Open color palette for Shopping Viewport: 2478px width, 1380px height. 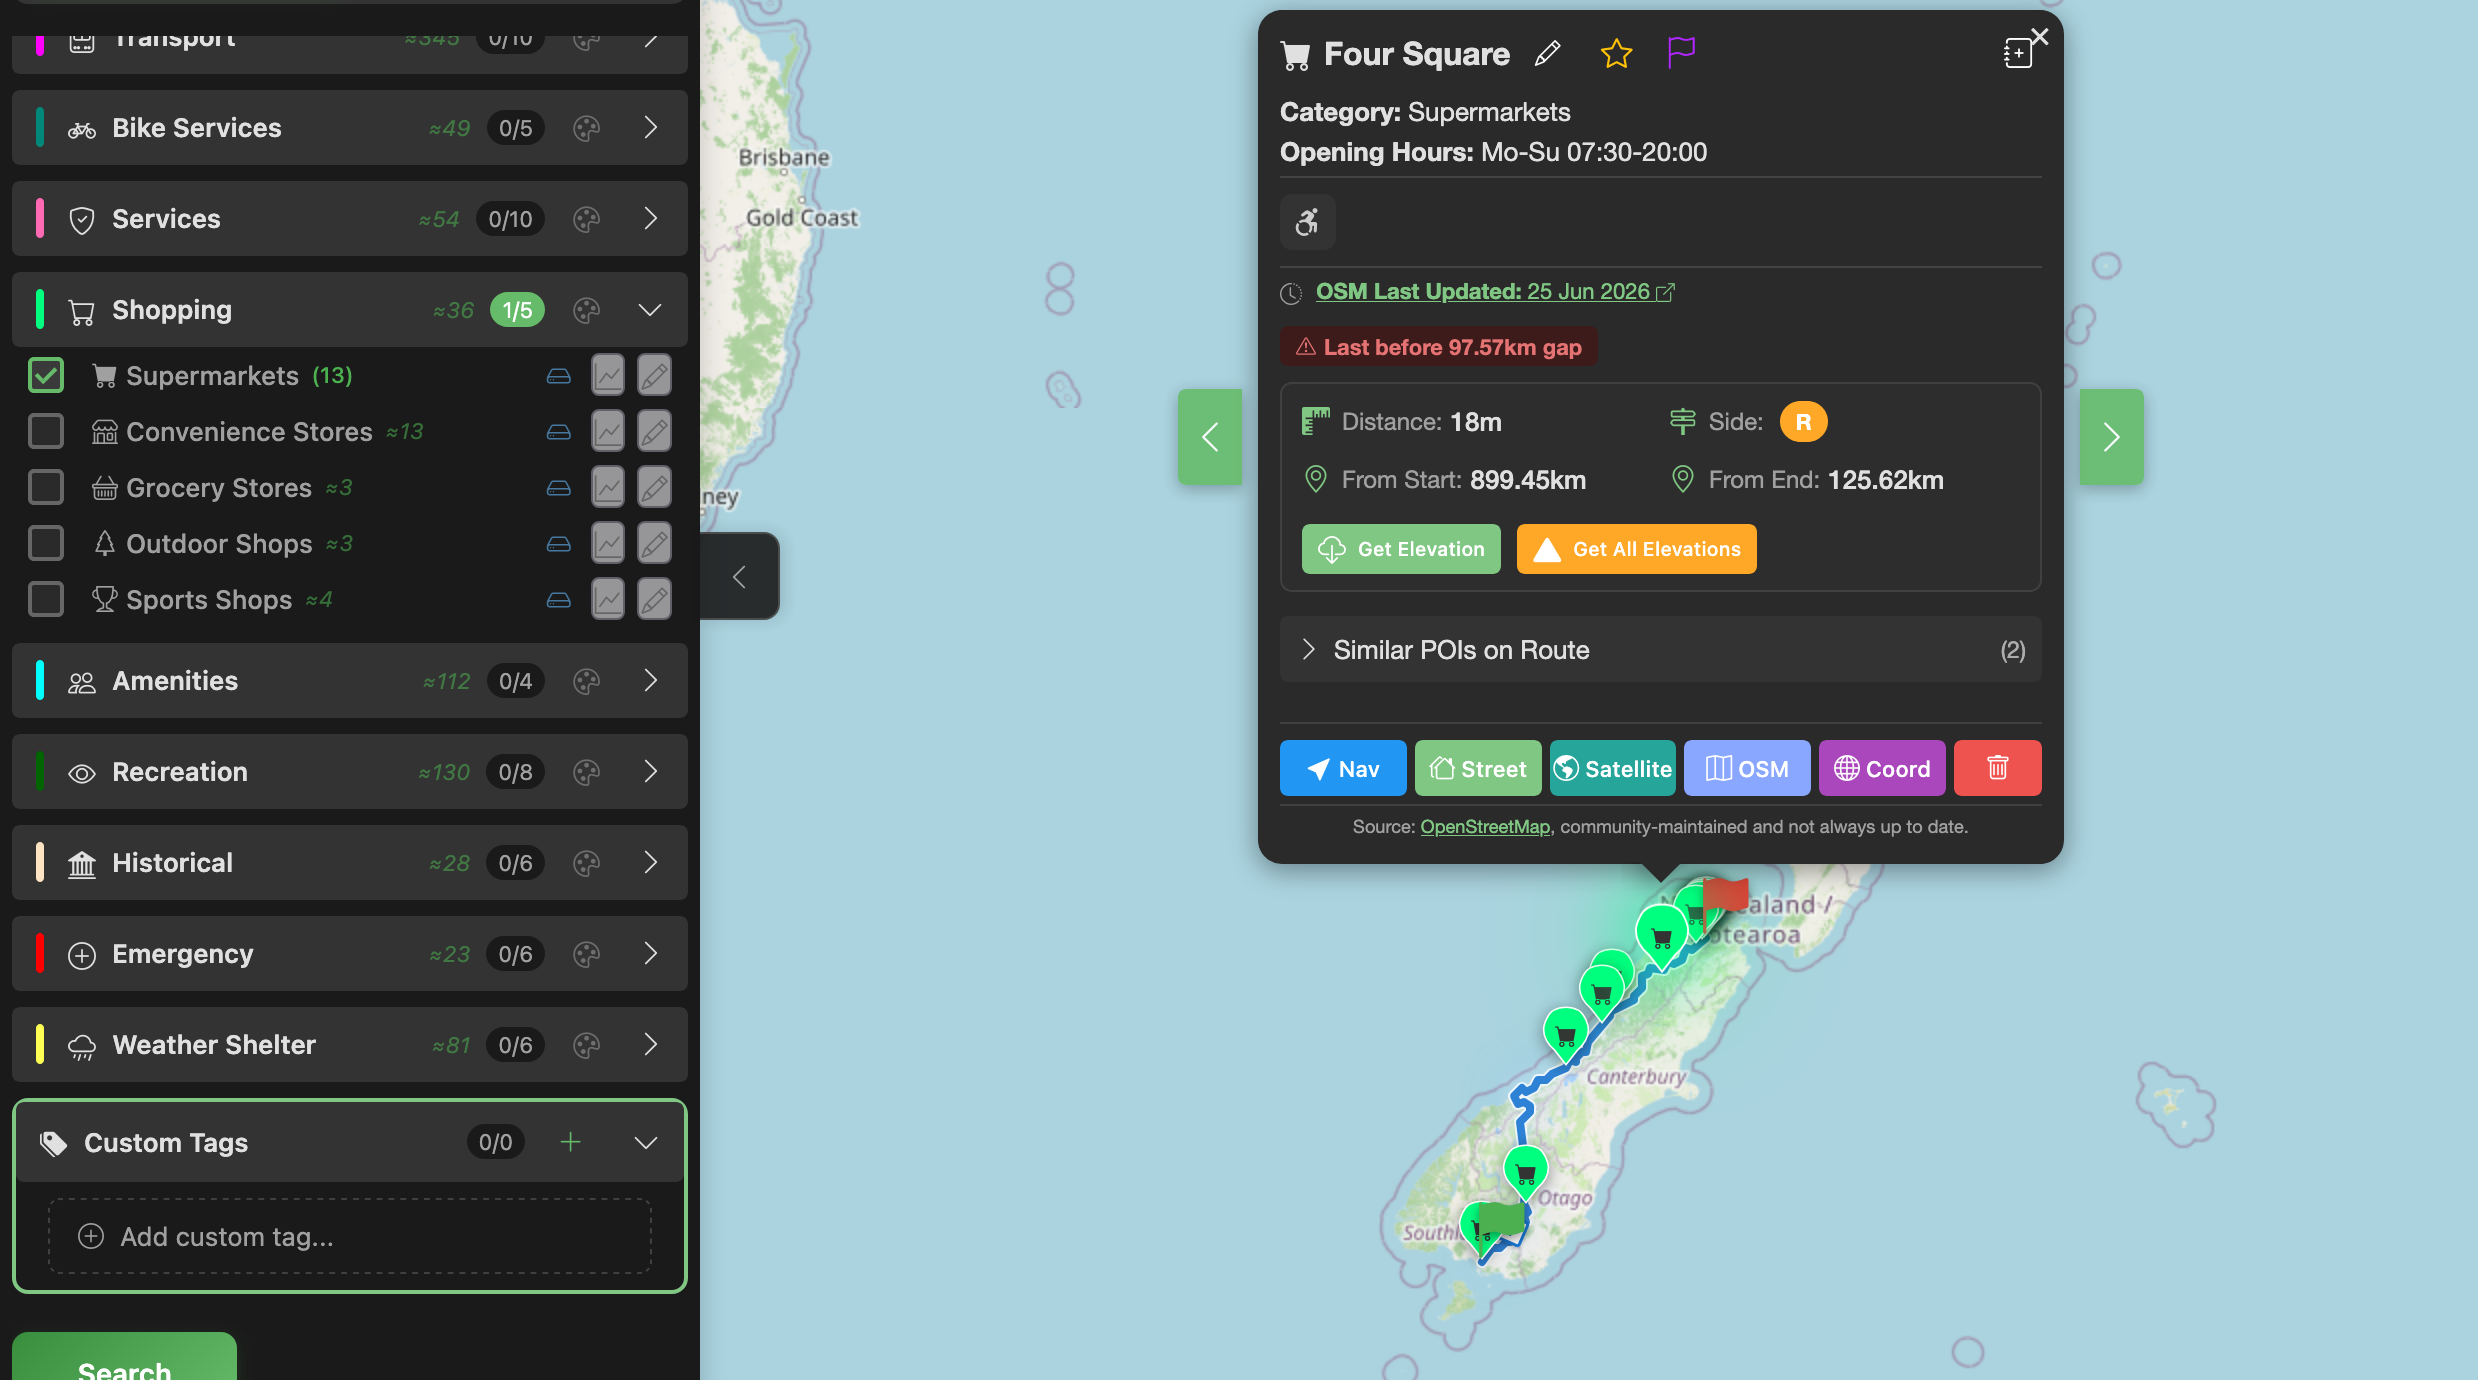[x=587, y=310]
